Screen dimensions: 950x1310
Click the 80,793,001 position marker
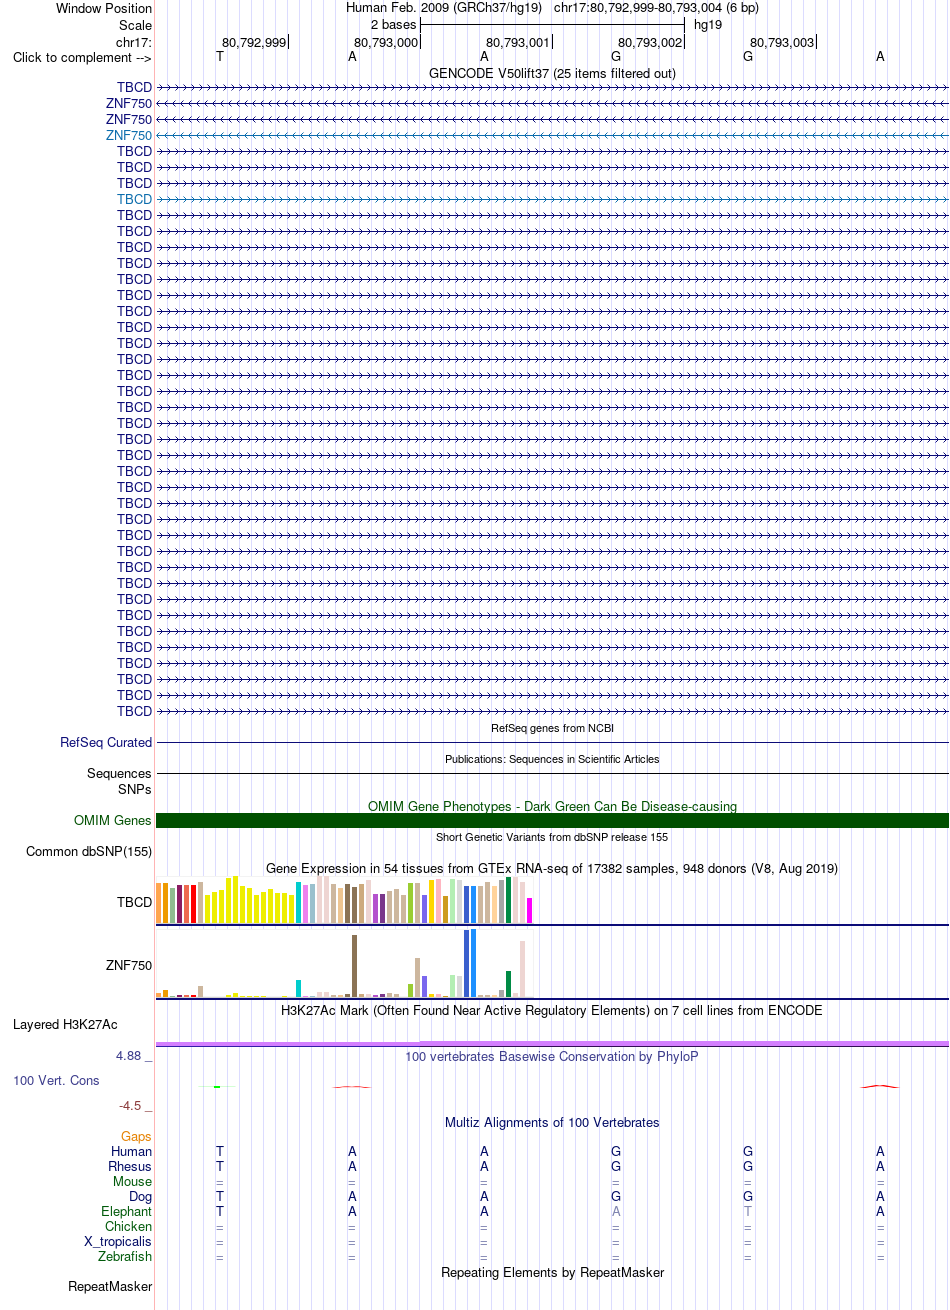518,42
